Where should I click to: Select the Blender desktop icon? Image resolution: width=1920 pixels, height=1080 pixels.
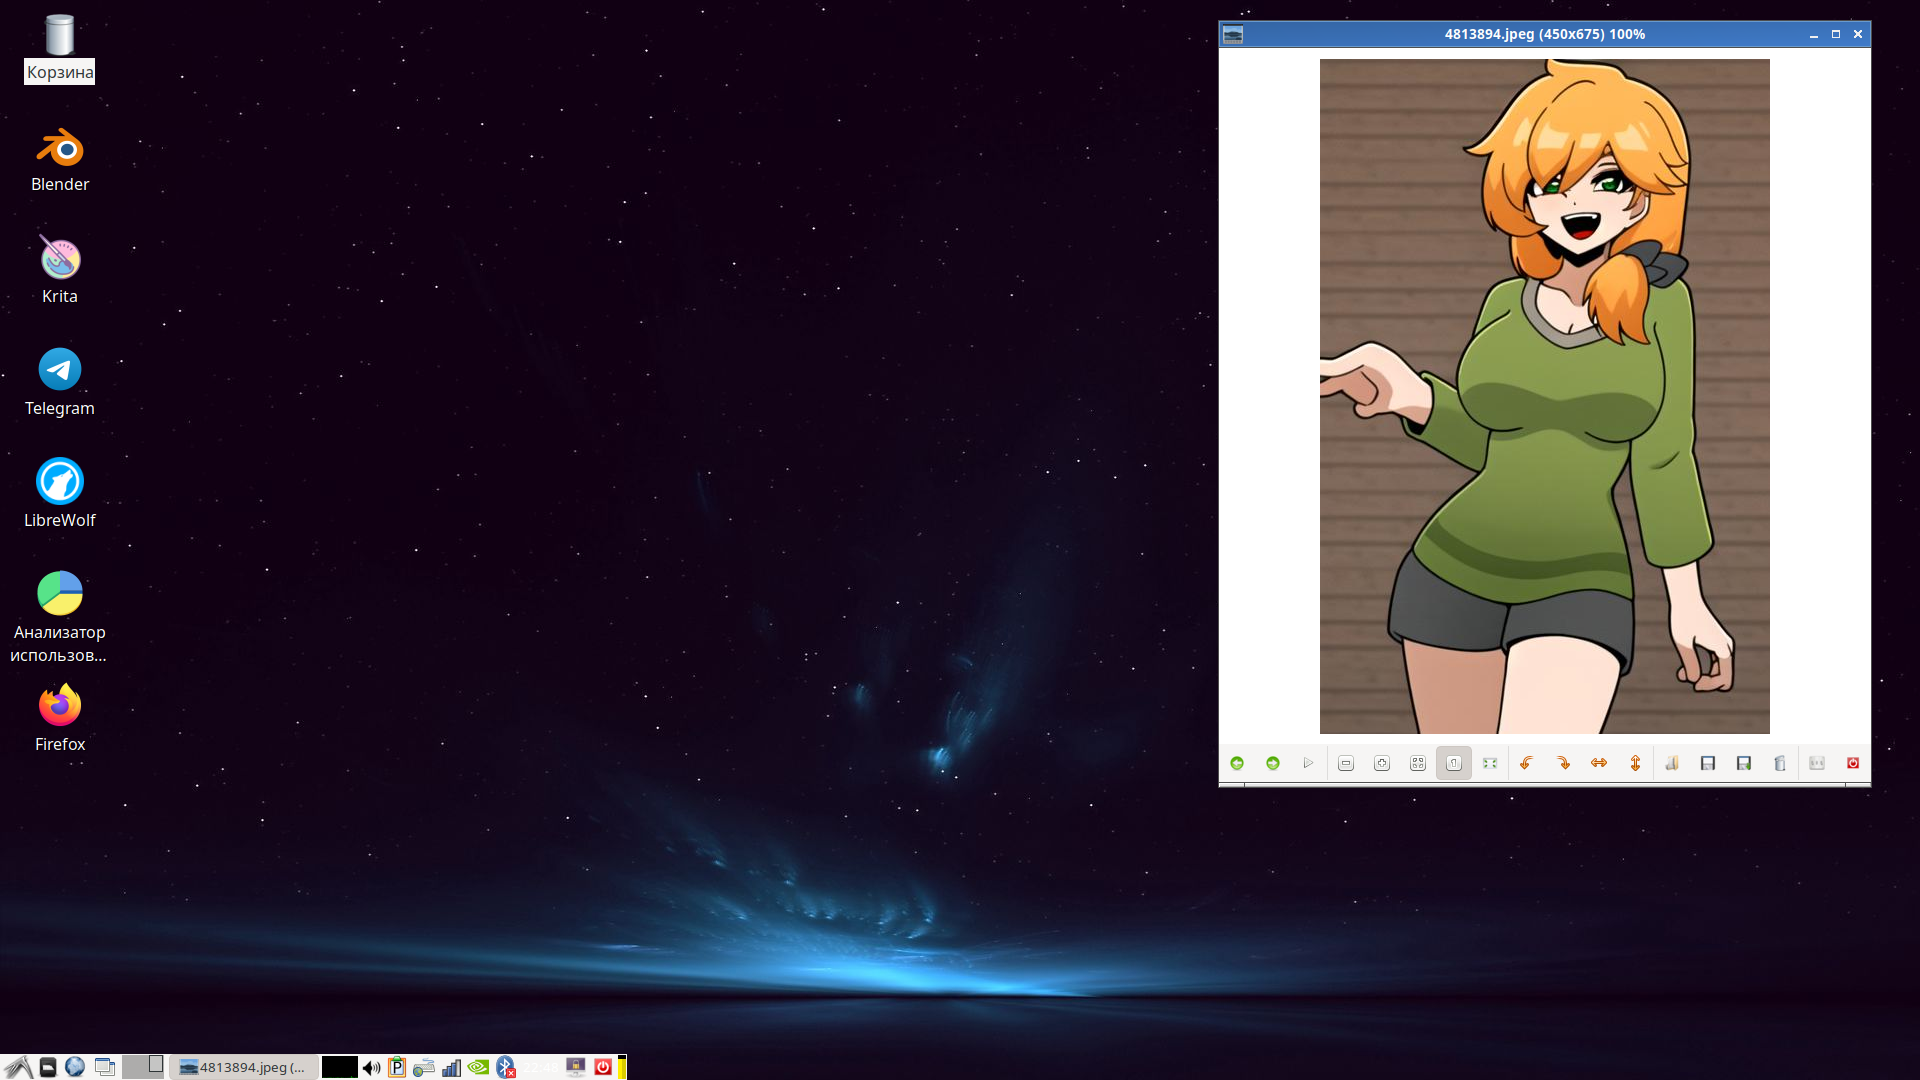click(59, 160)
